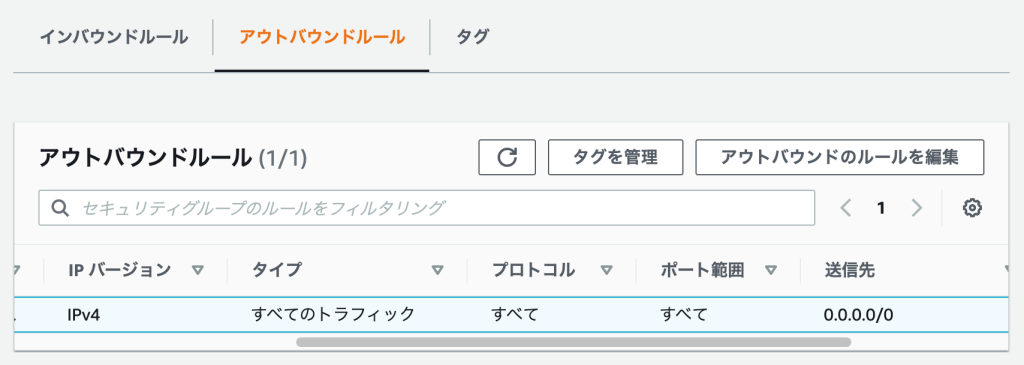Click the search magnifier icon

(x=60, y=208)
